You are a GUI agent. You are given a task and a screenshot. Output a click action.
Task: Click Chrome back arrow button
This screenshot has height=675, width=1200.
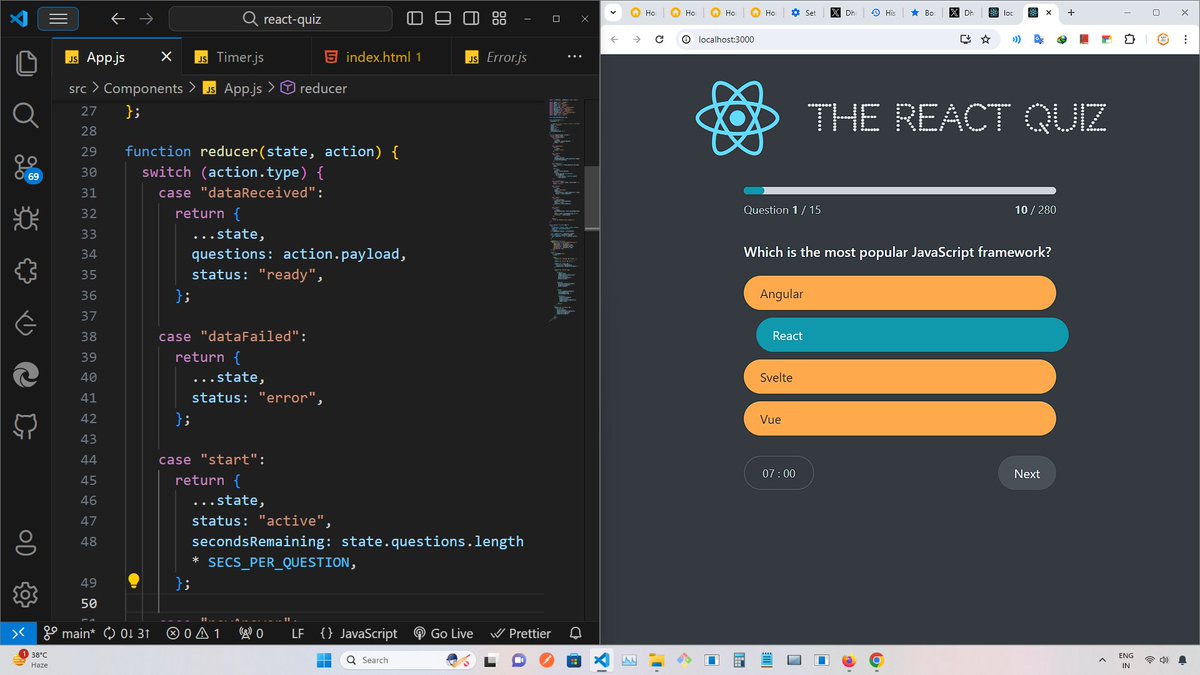pos(614,39)
